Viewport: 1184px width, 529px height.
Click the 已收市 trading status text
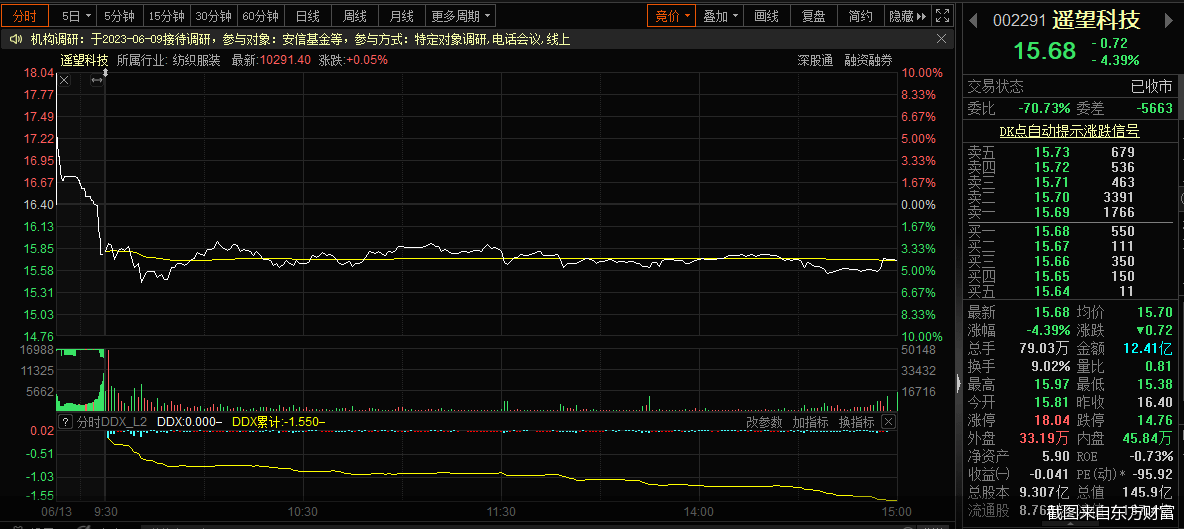(1152, 86)
